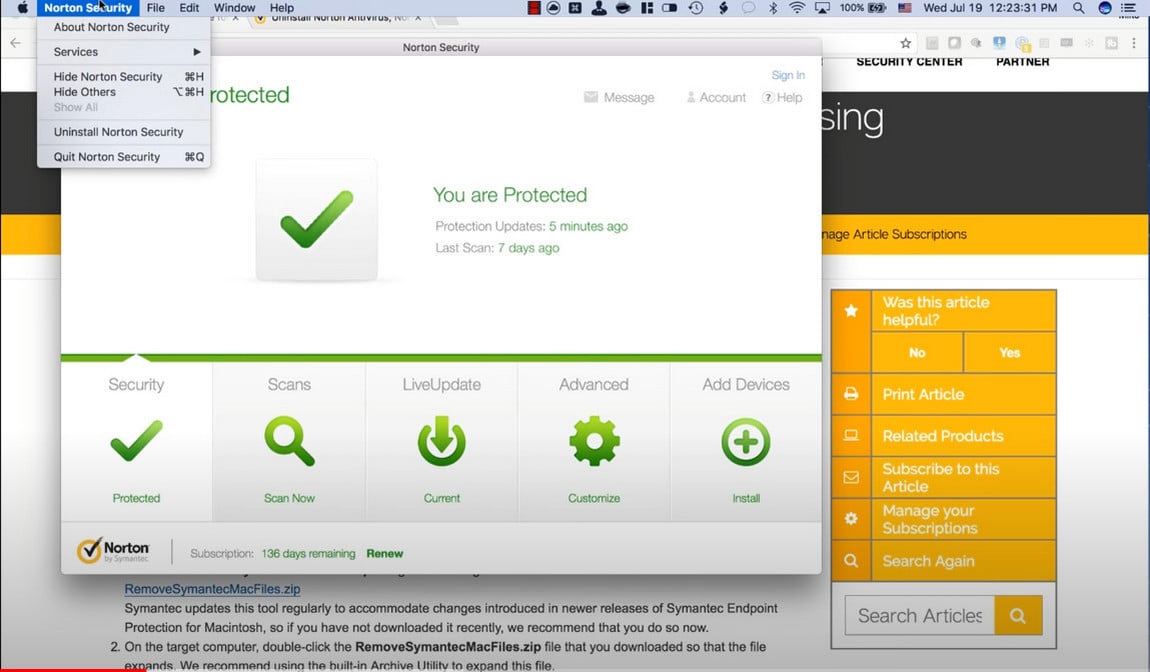Open SECURITY CENTER in the webpage navigation
This screenshot has width=1150, height=672.
point(909,62)
